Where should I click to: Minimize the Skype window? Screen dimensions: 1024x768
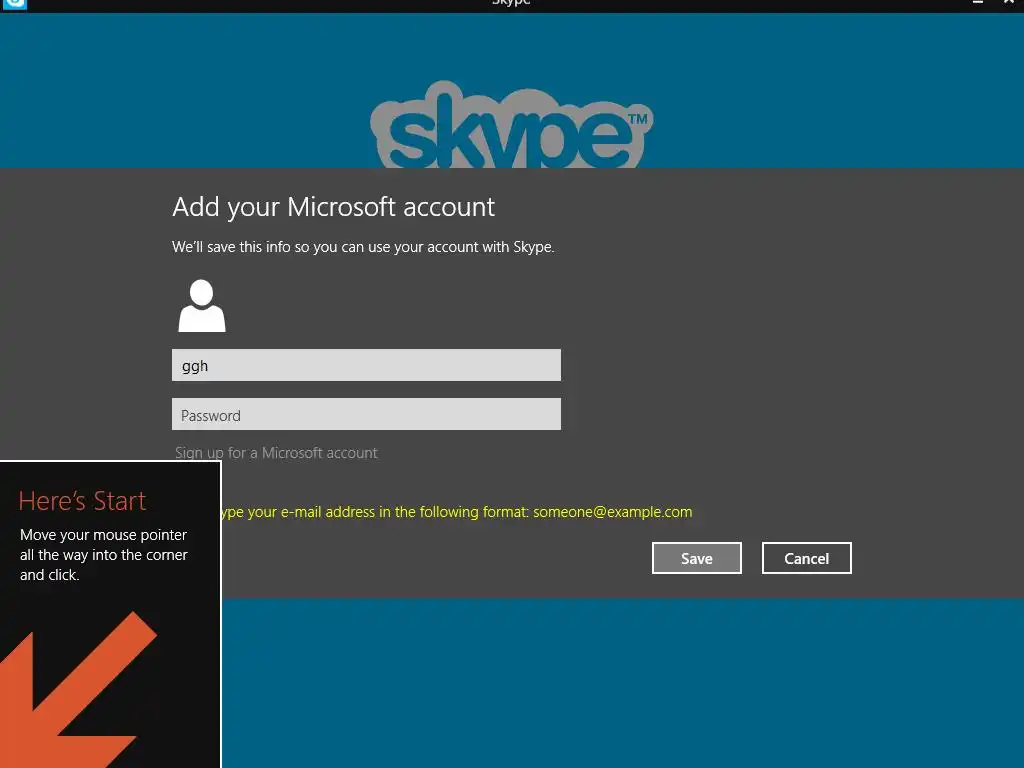click(x=978, y=3)
